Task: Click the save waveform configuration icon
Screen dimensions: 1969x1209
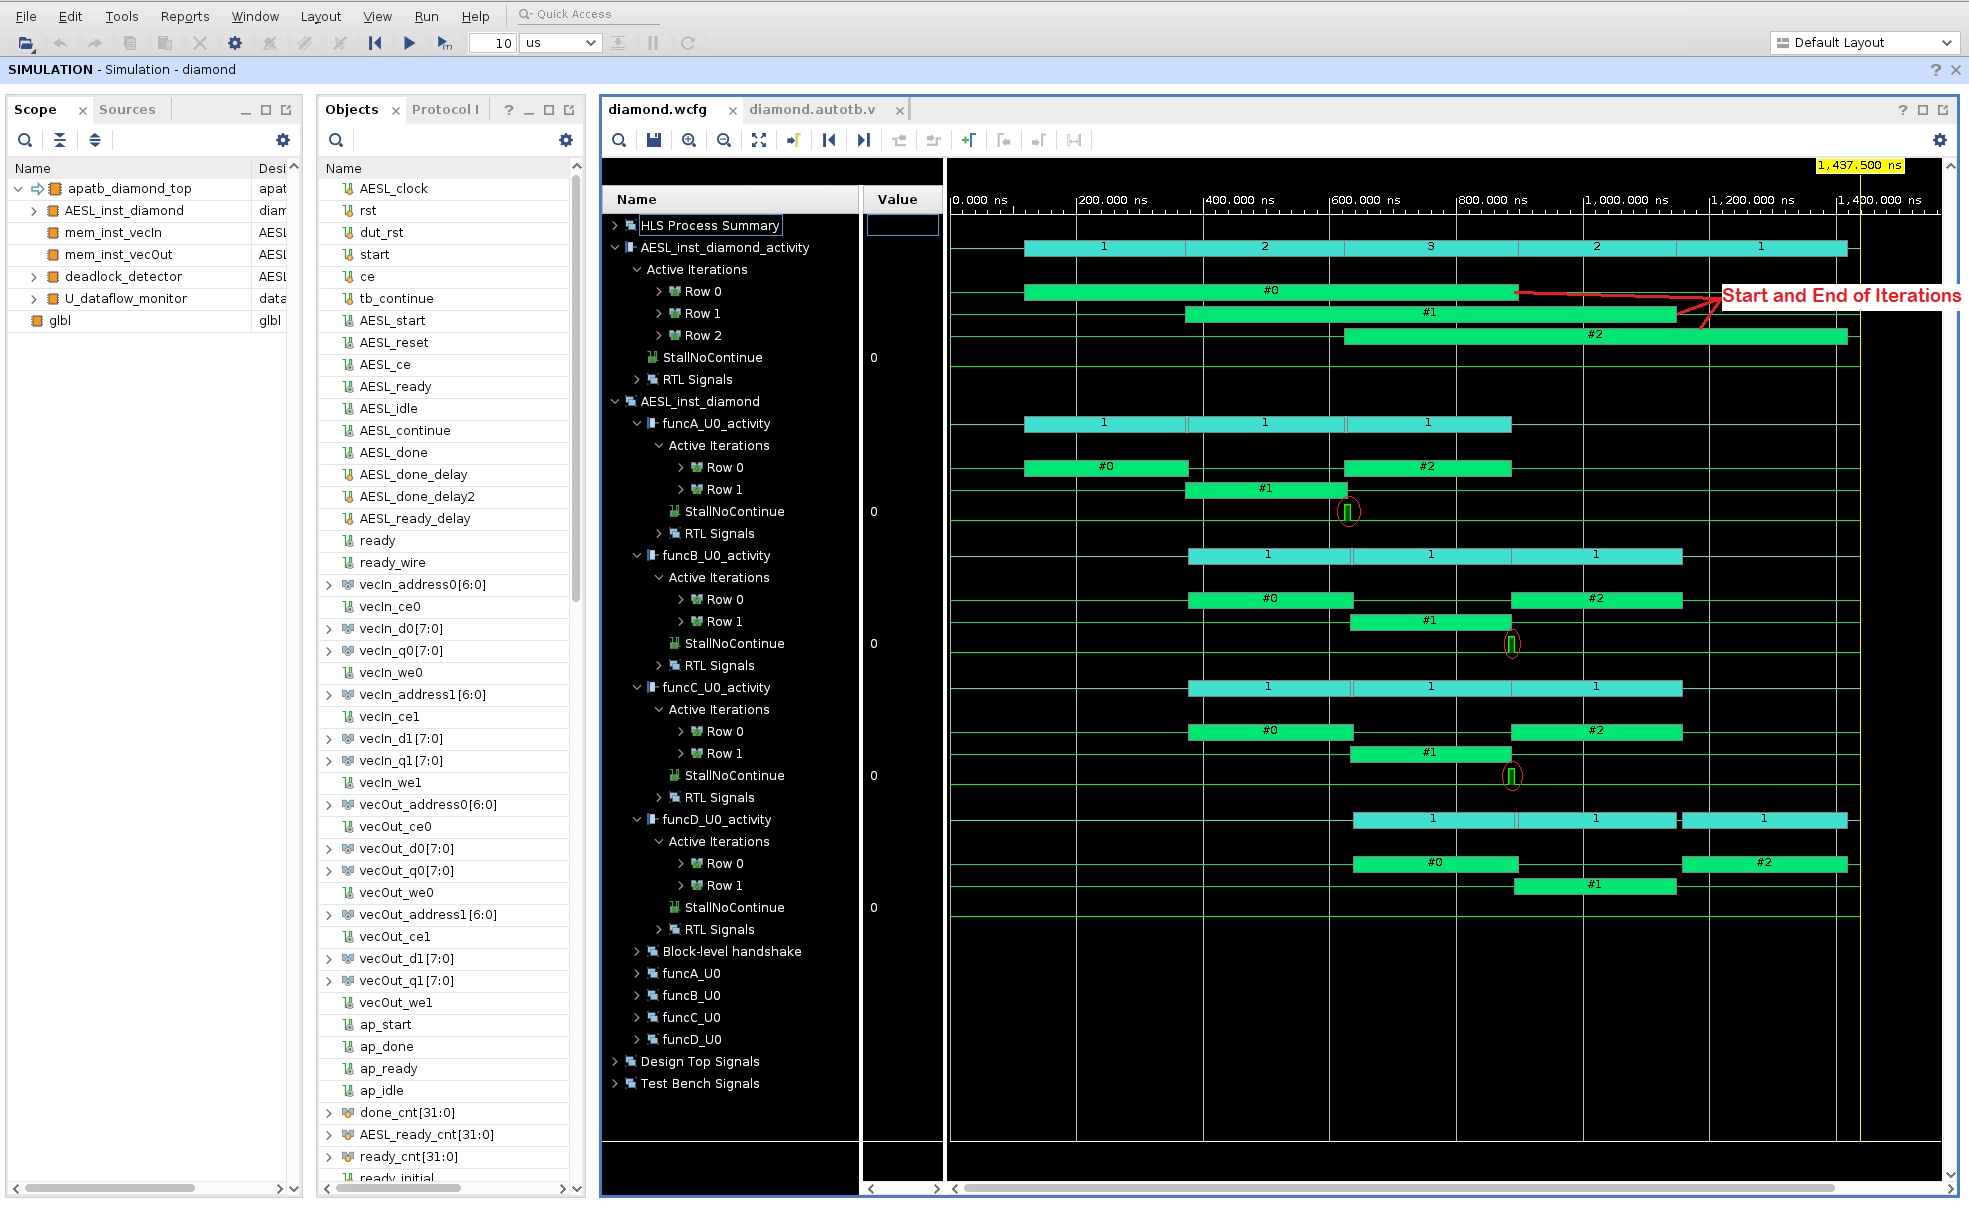Action: [653, 139]
